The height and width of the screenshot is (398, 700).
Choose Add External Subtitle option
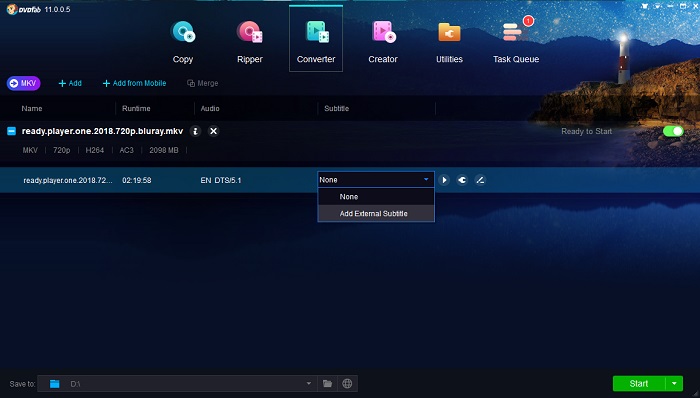click(x=376, y=213)
